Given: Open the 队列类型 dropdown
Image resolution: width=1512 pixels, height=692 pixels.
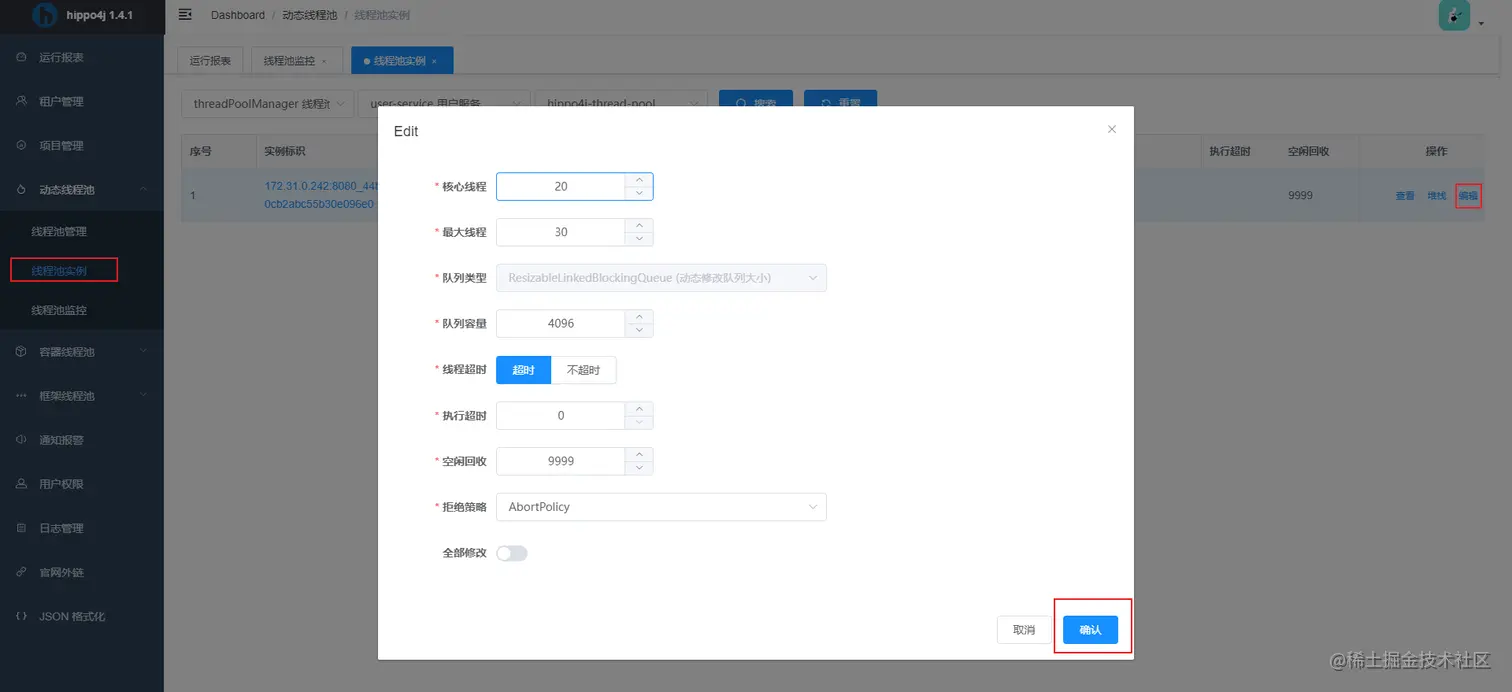Looking at the screenshot, I should pos(661,278).
